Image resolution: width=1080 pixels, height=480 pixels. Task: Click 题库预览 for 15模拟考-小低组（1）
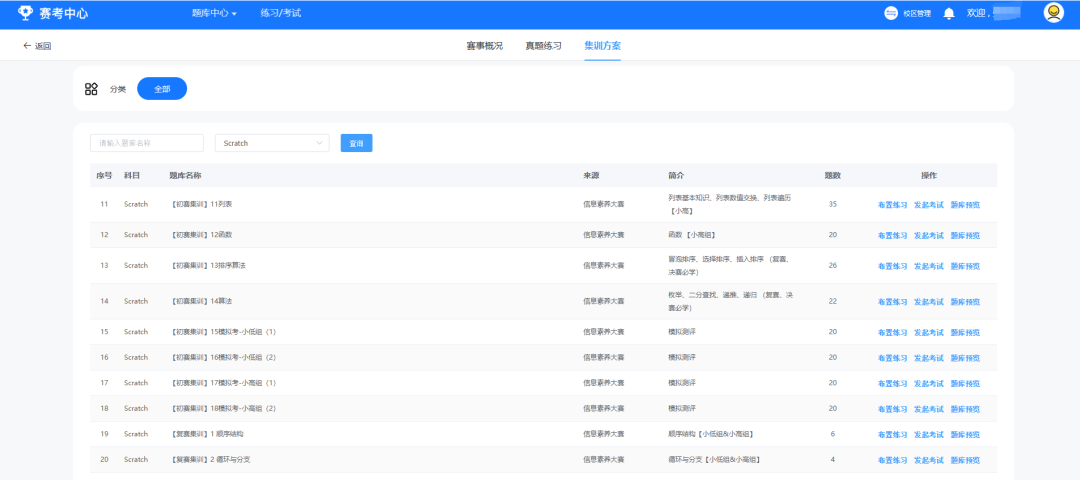(965, 333)
